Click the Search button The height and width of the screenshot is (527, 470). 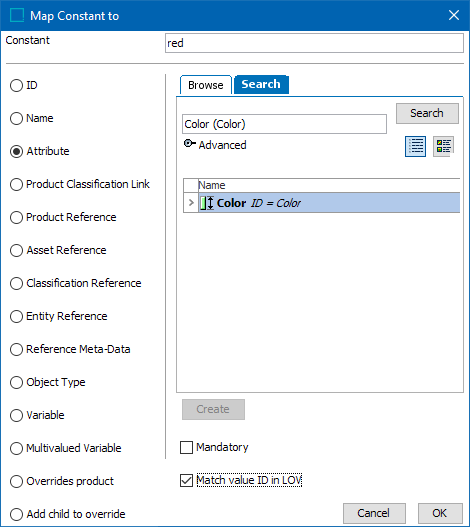pyautogui.click(x=427, y=113)
